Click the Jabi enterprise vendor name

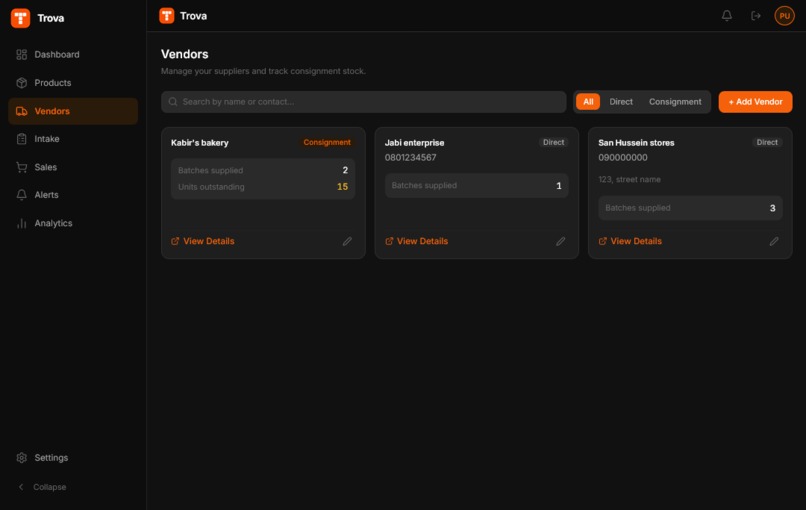[414, 143]
